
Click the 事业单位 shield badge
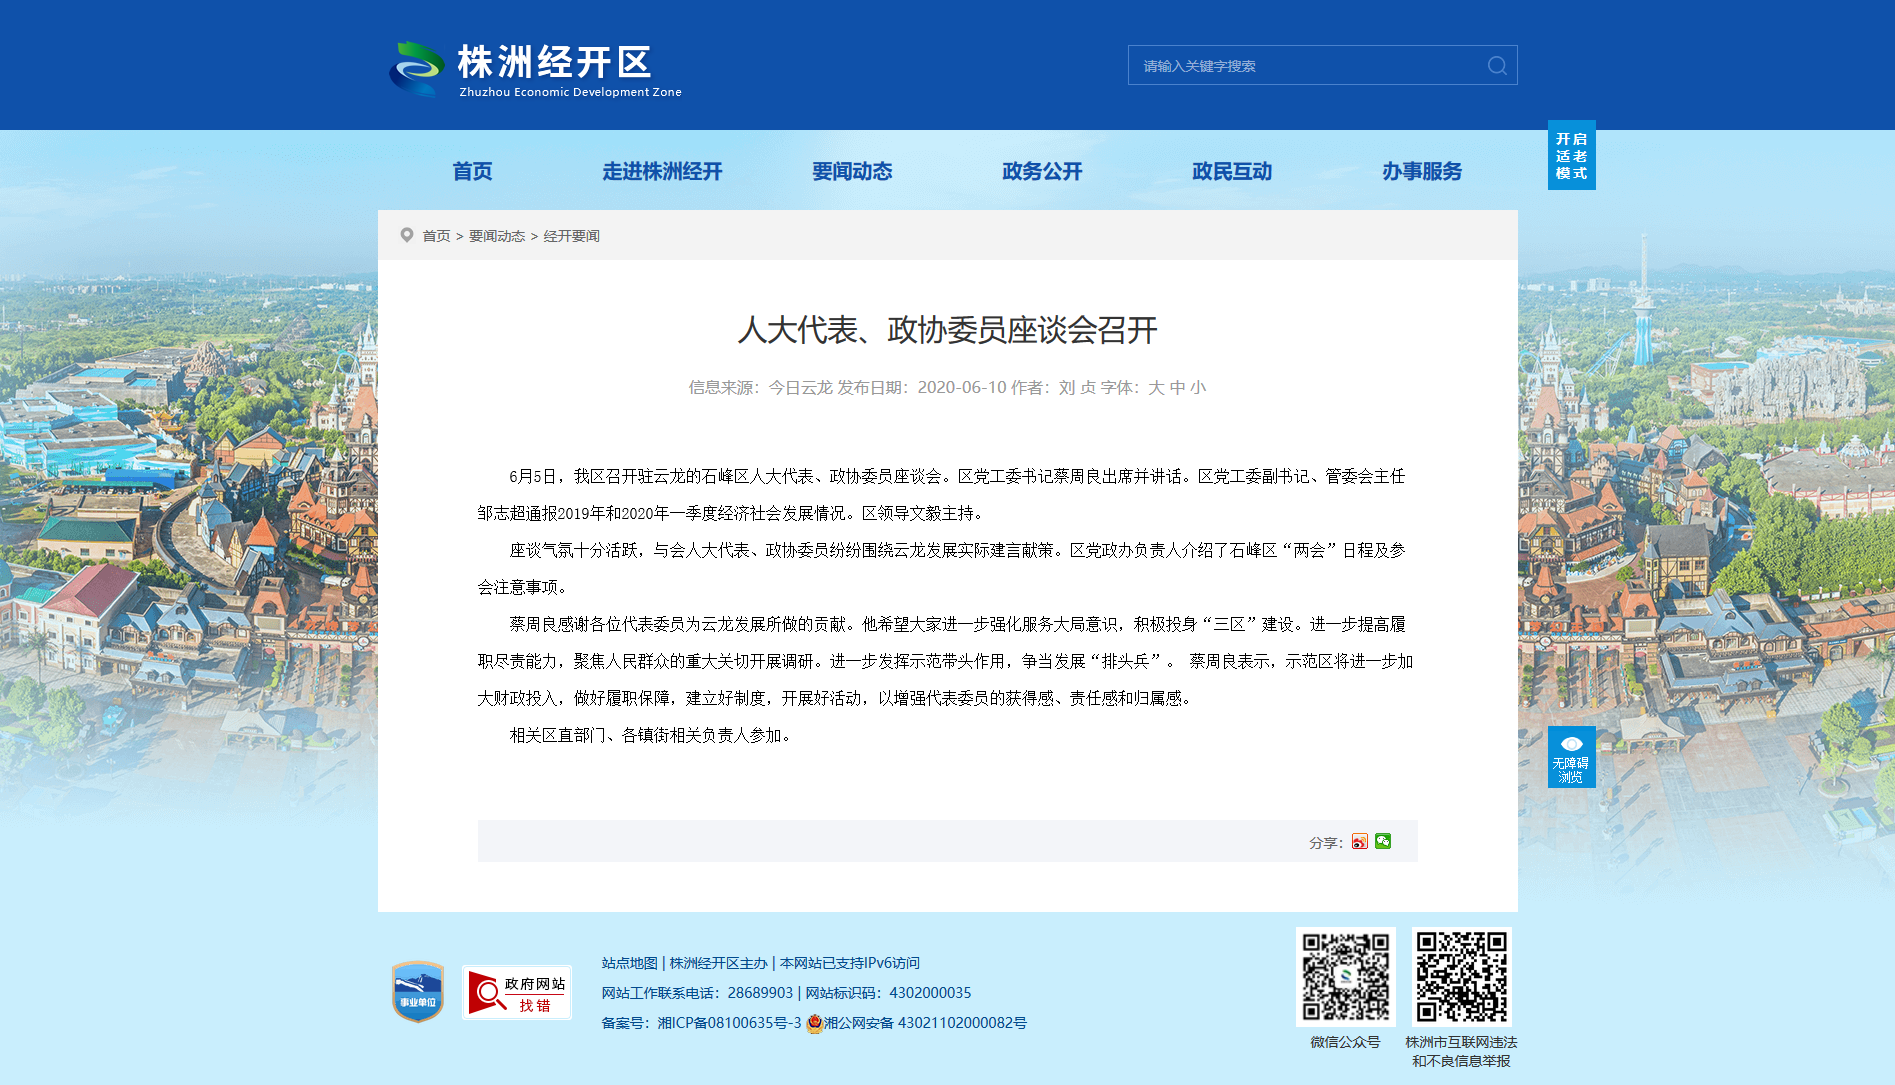[418, 992]
